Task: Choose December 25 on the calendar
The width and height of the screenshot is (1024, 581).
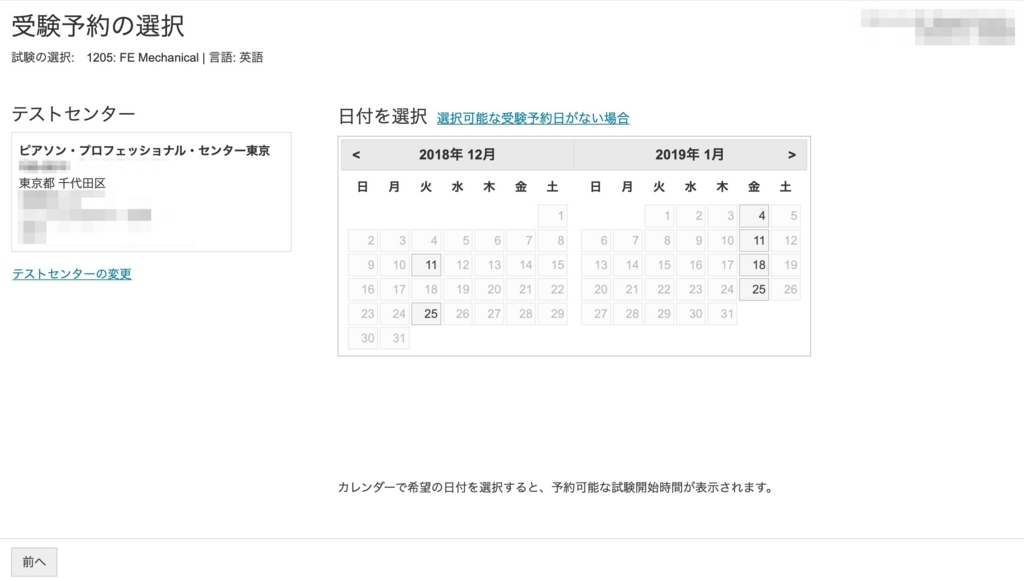Action: point(425,313)
